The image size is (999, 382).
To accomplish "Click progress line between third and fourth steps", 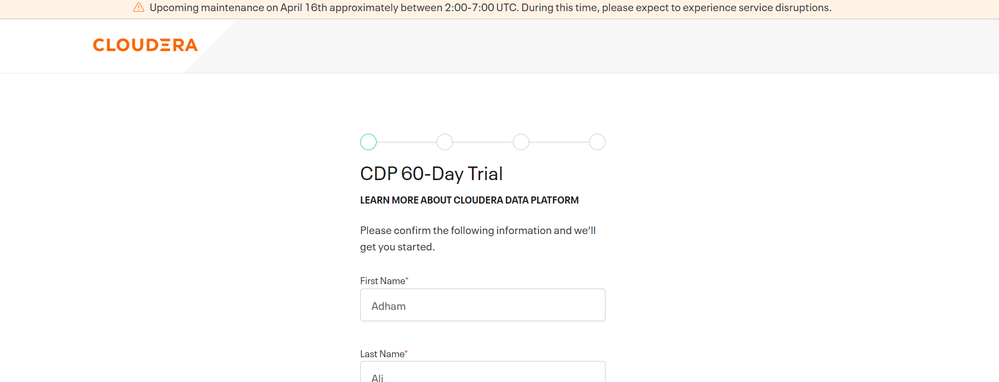I will tap(559, 142).
